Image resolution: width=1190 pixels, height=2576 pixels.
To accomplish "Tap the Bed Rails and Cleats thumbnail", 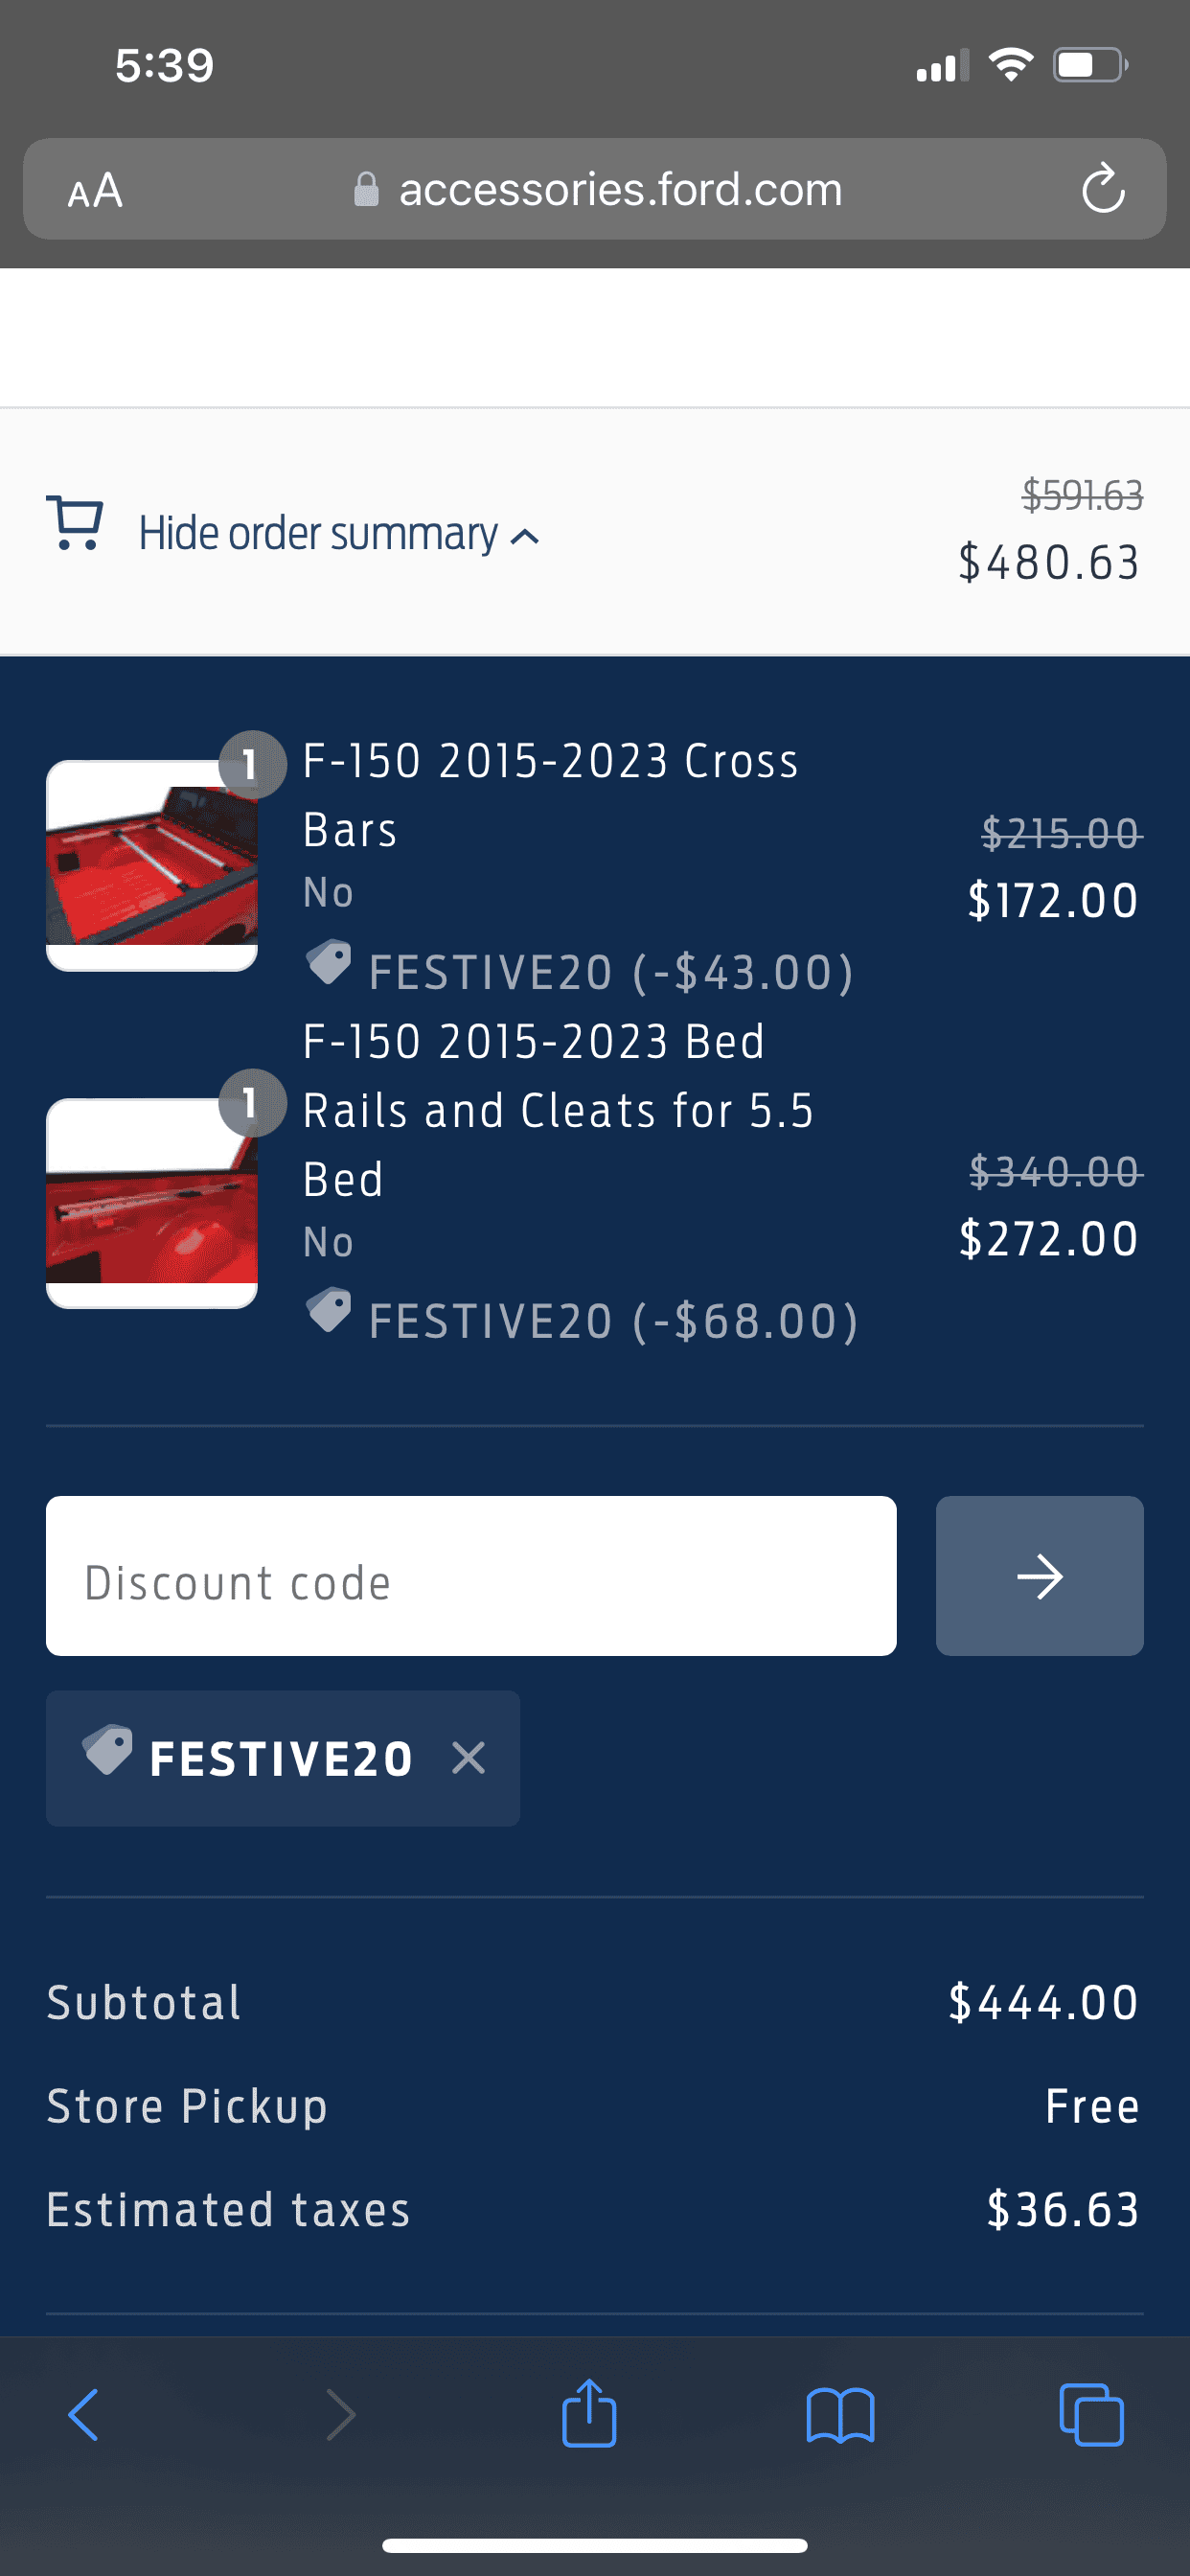I will coord(152,1203).
